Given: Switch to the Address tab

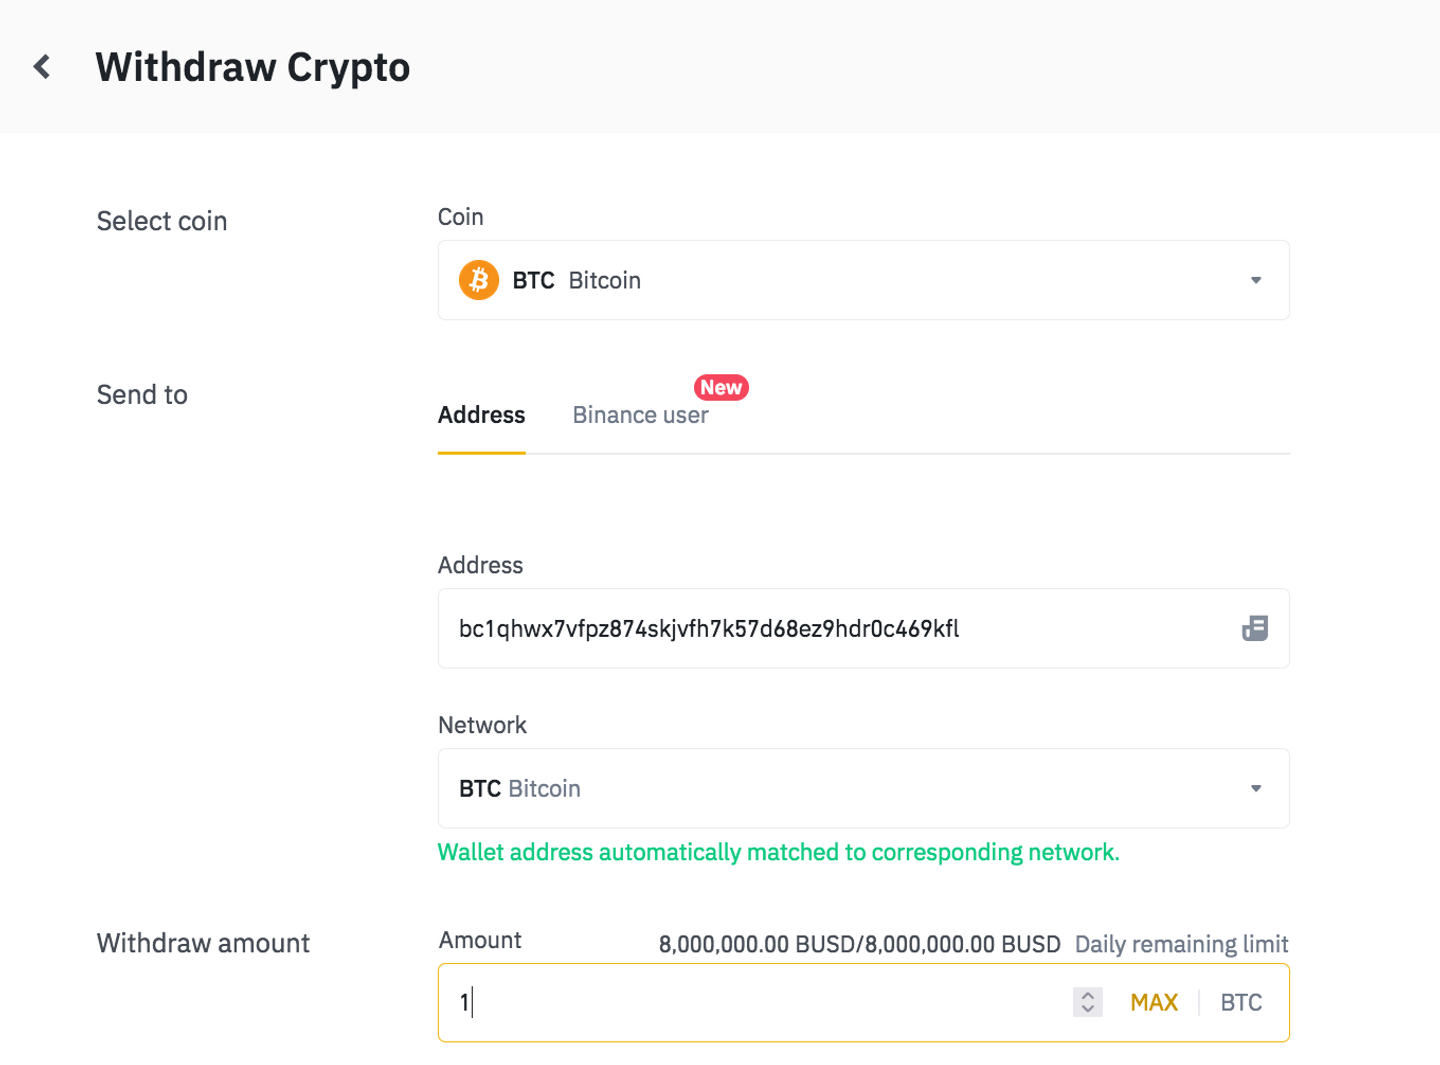Looking at the screenshot, I should point(481,415).
